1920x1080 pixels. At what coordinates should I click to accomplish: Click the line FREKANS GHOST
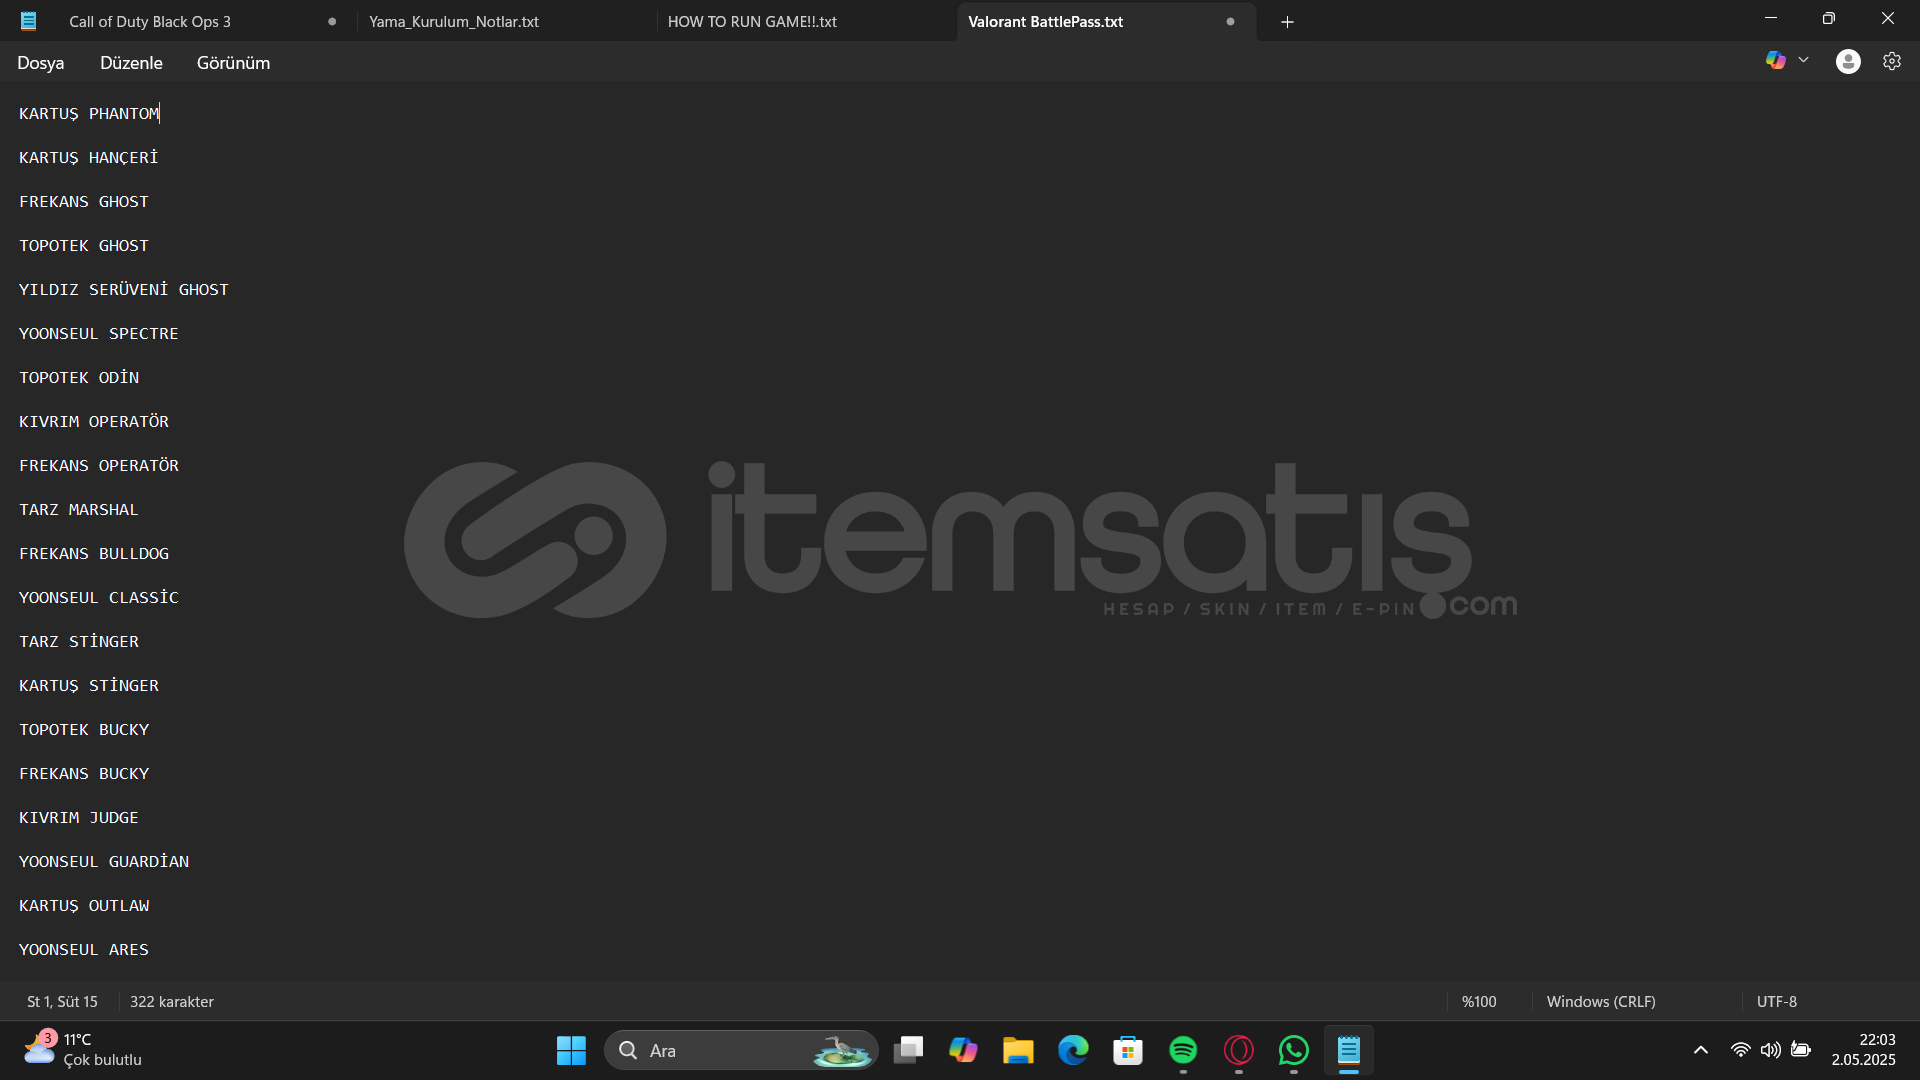click(84, 202)
